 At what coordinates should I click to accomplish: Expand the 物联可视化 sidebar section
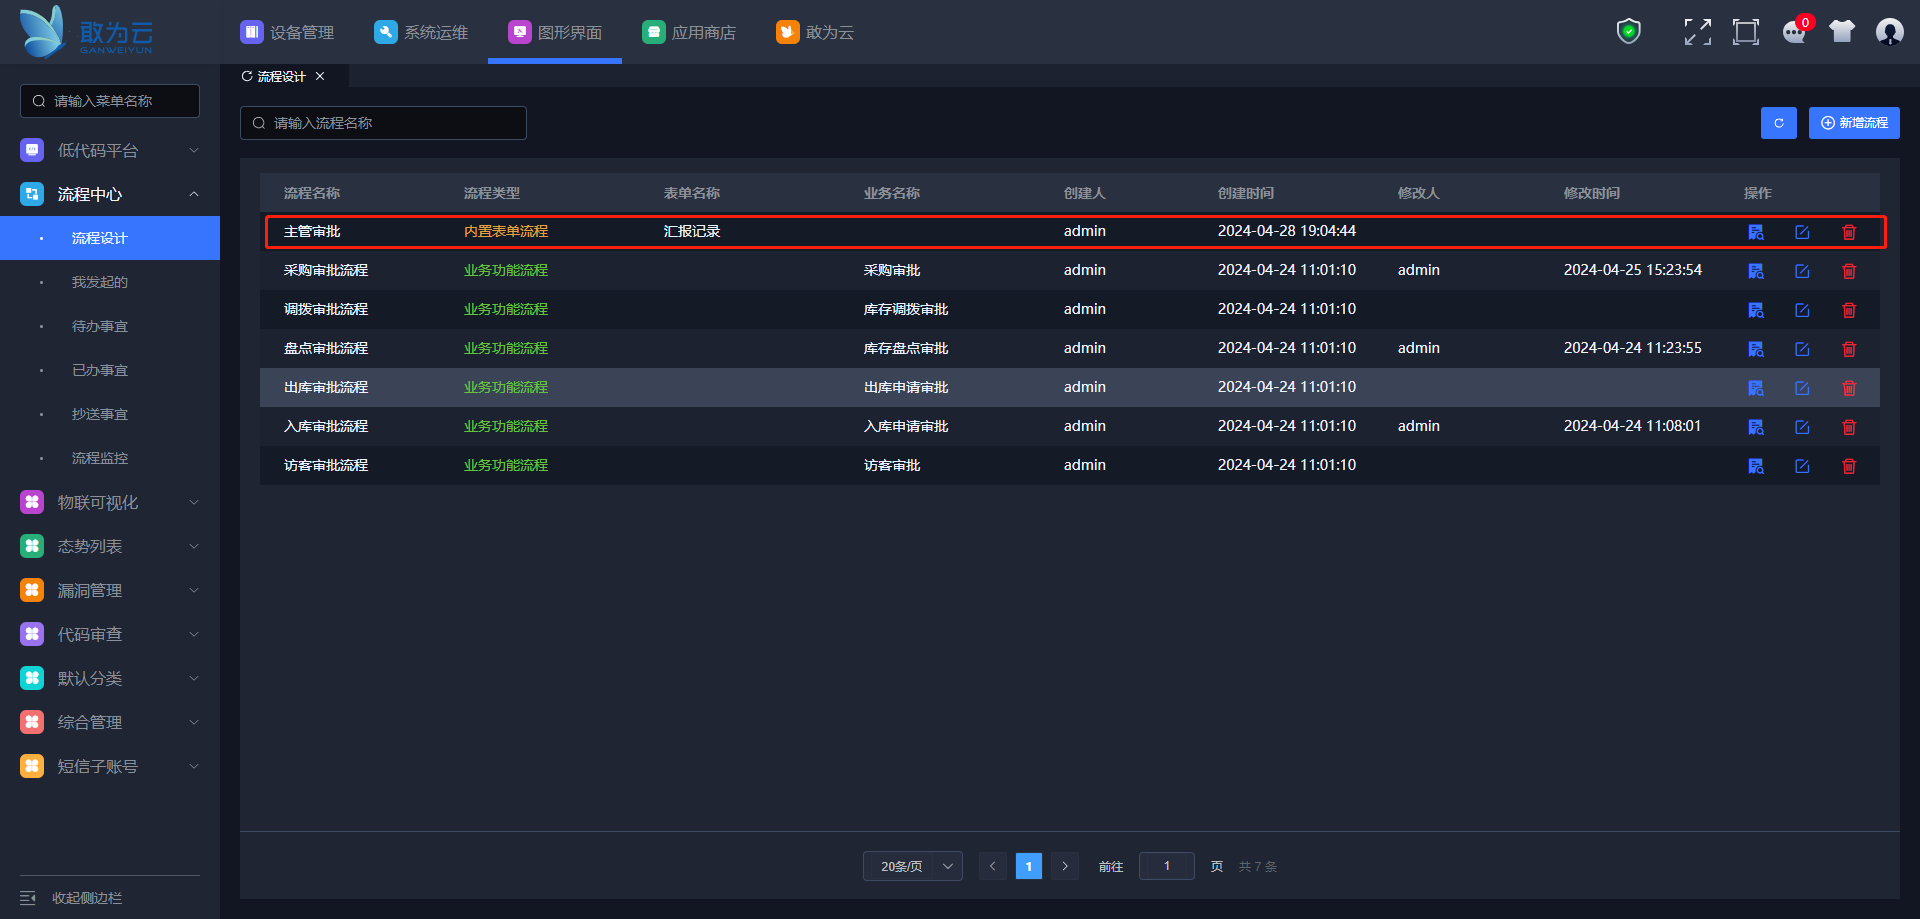(110, 502)
